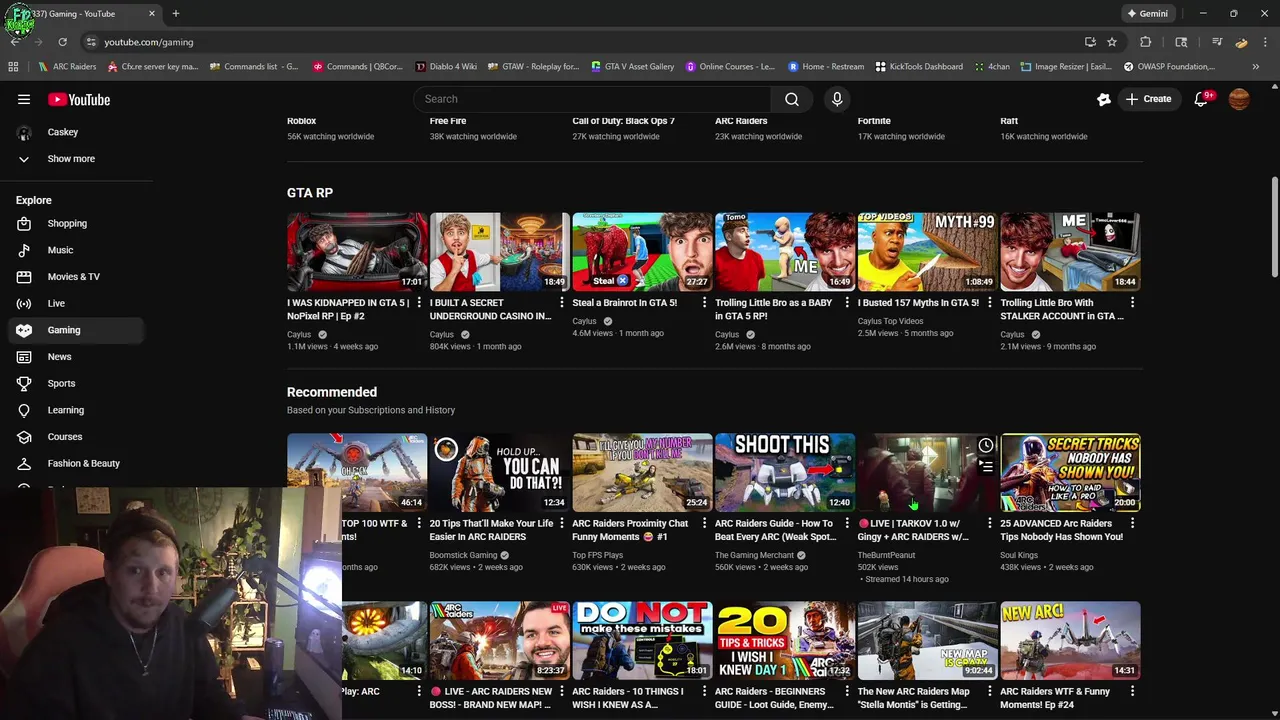Click the YouTube logo
1280x720 pixels.
[79, 99]
